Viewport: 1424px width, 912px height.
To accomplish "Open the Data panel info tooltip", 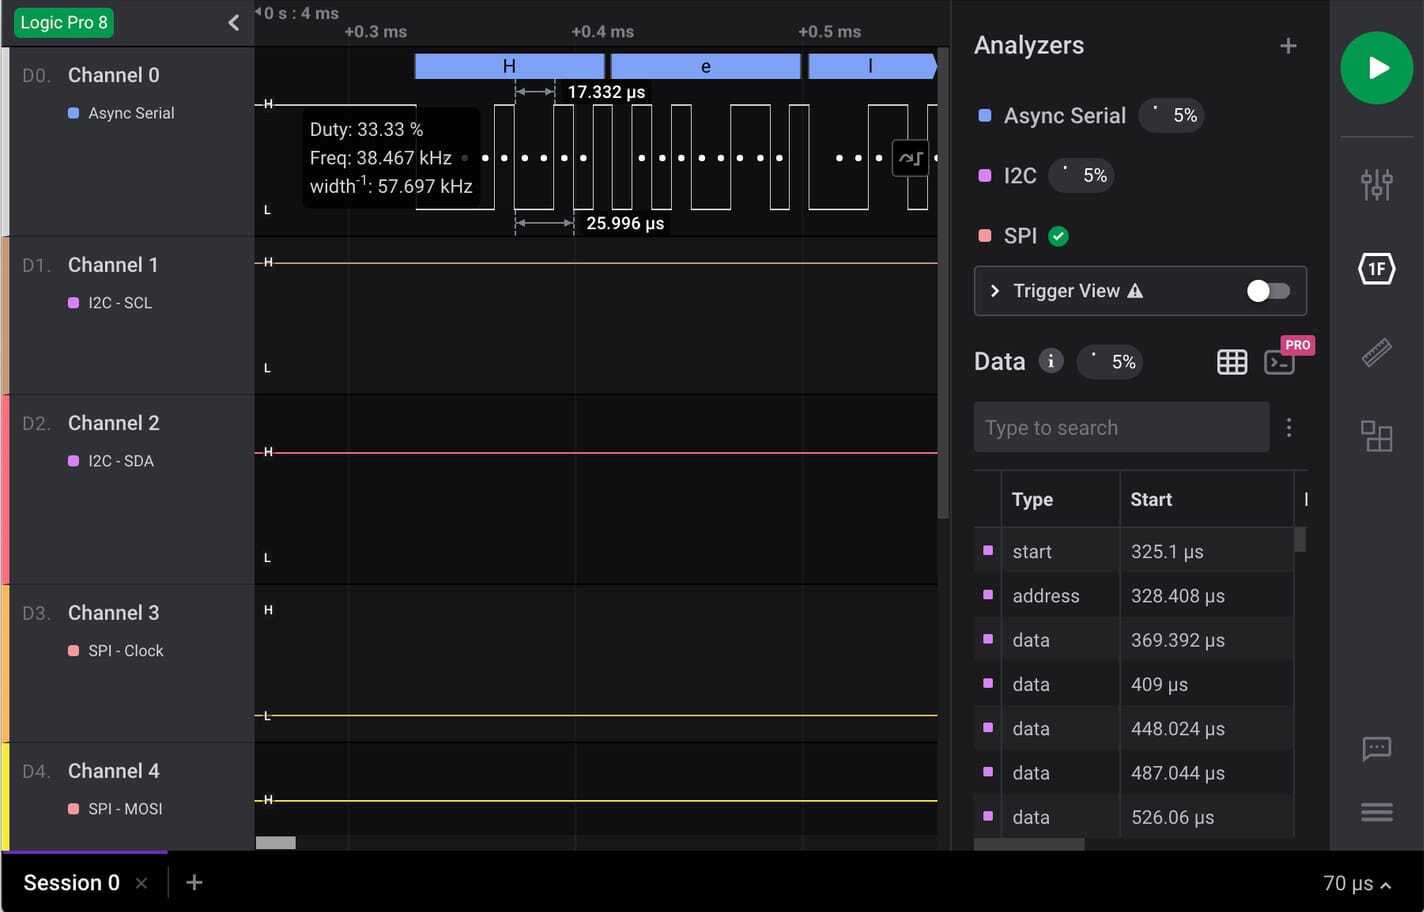I will [x=1051, y=361].
